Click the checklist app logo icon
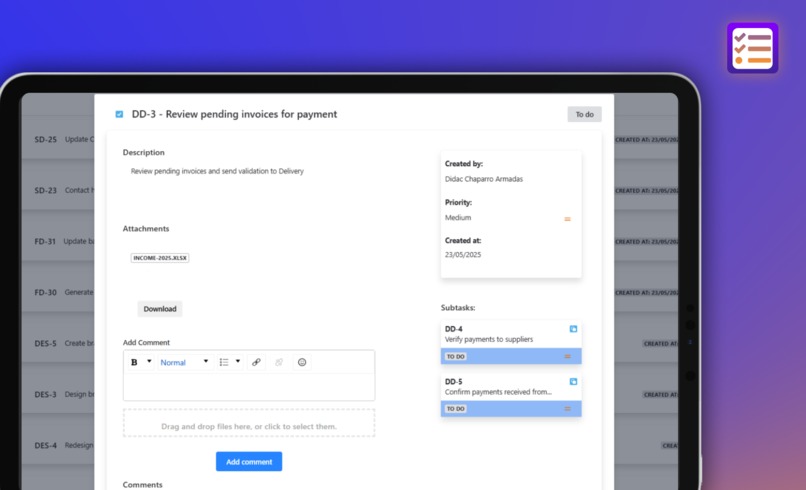The image size is (806, 490). (753, 48)
